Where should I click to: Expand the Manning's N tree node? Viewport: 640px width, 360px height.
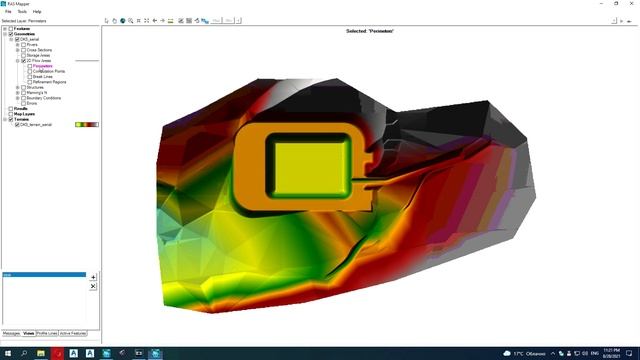[x=18, y=93]
